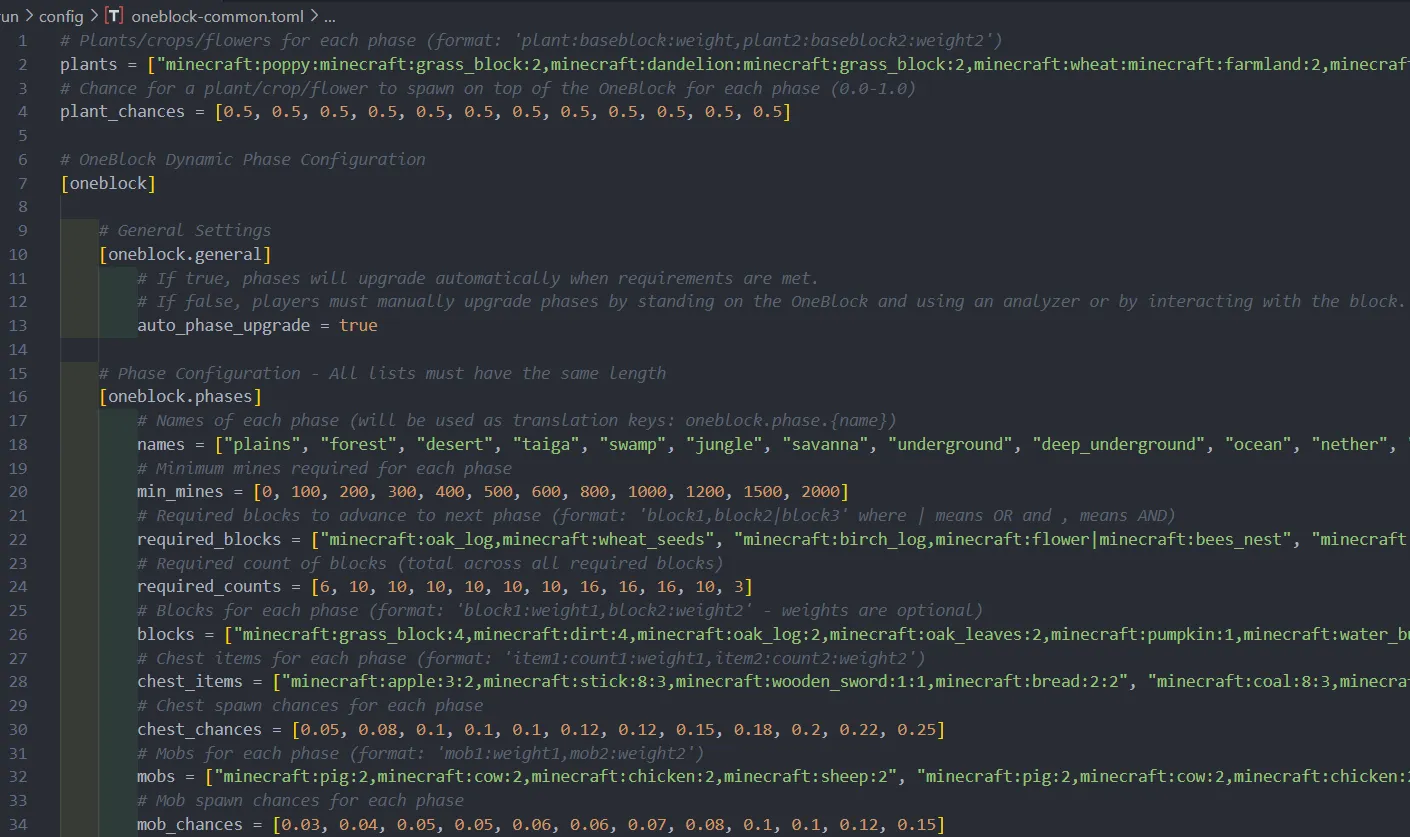Image resolution: width=1410 pixels, height=837 pixels.
Task: Click the "# Phase Configuration" comment on line 15
Action: (x=382, y=373)
